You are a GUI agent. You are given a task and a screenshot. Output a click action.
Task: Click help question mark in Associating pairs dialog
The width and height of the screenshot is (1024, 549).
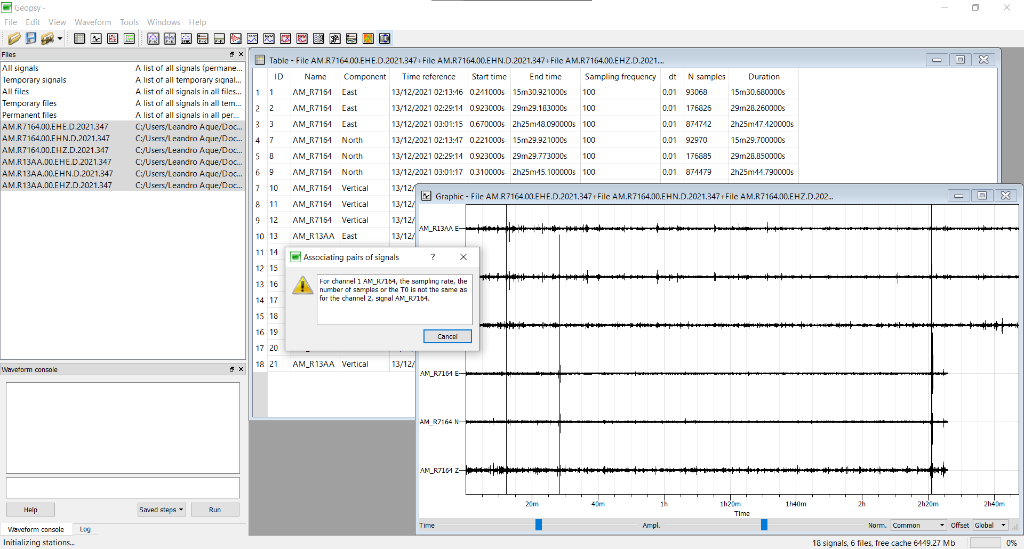click(433, 257)
